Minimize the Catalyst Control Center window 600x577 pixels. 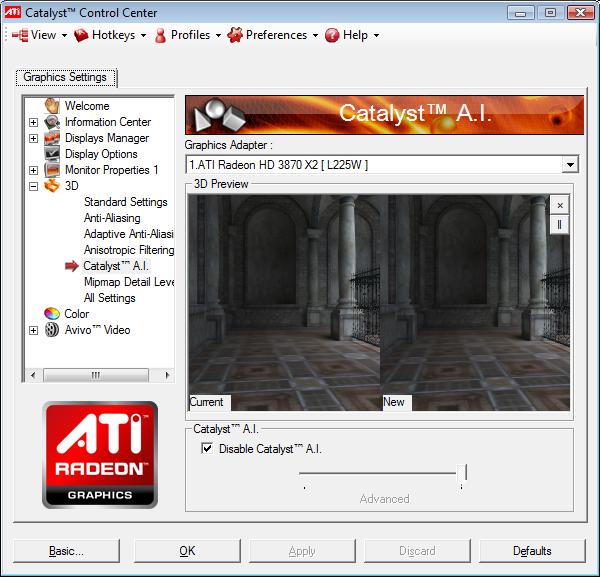coord(520,13)
